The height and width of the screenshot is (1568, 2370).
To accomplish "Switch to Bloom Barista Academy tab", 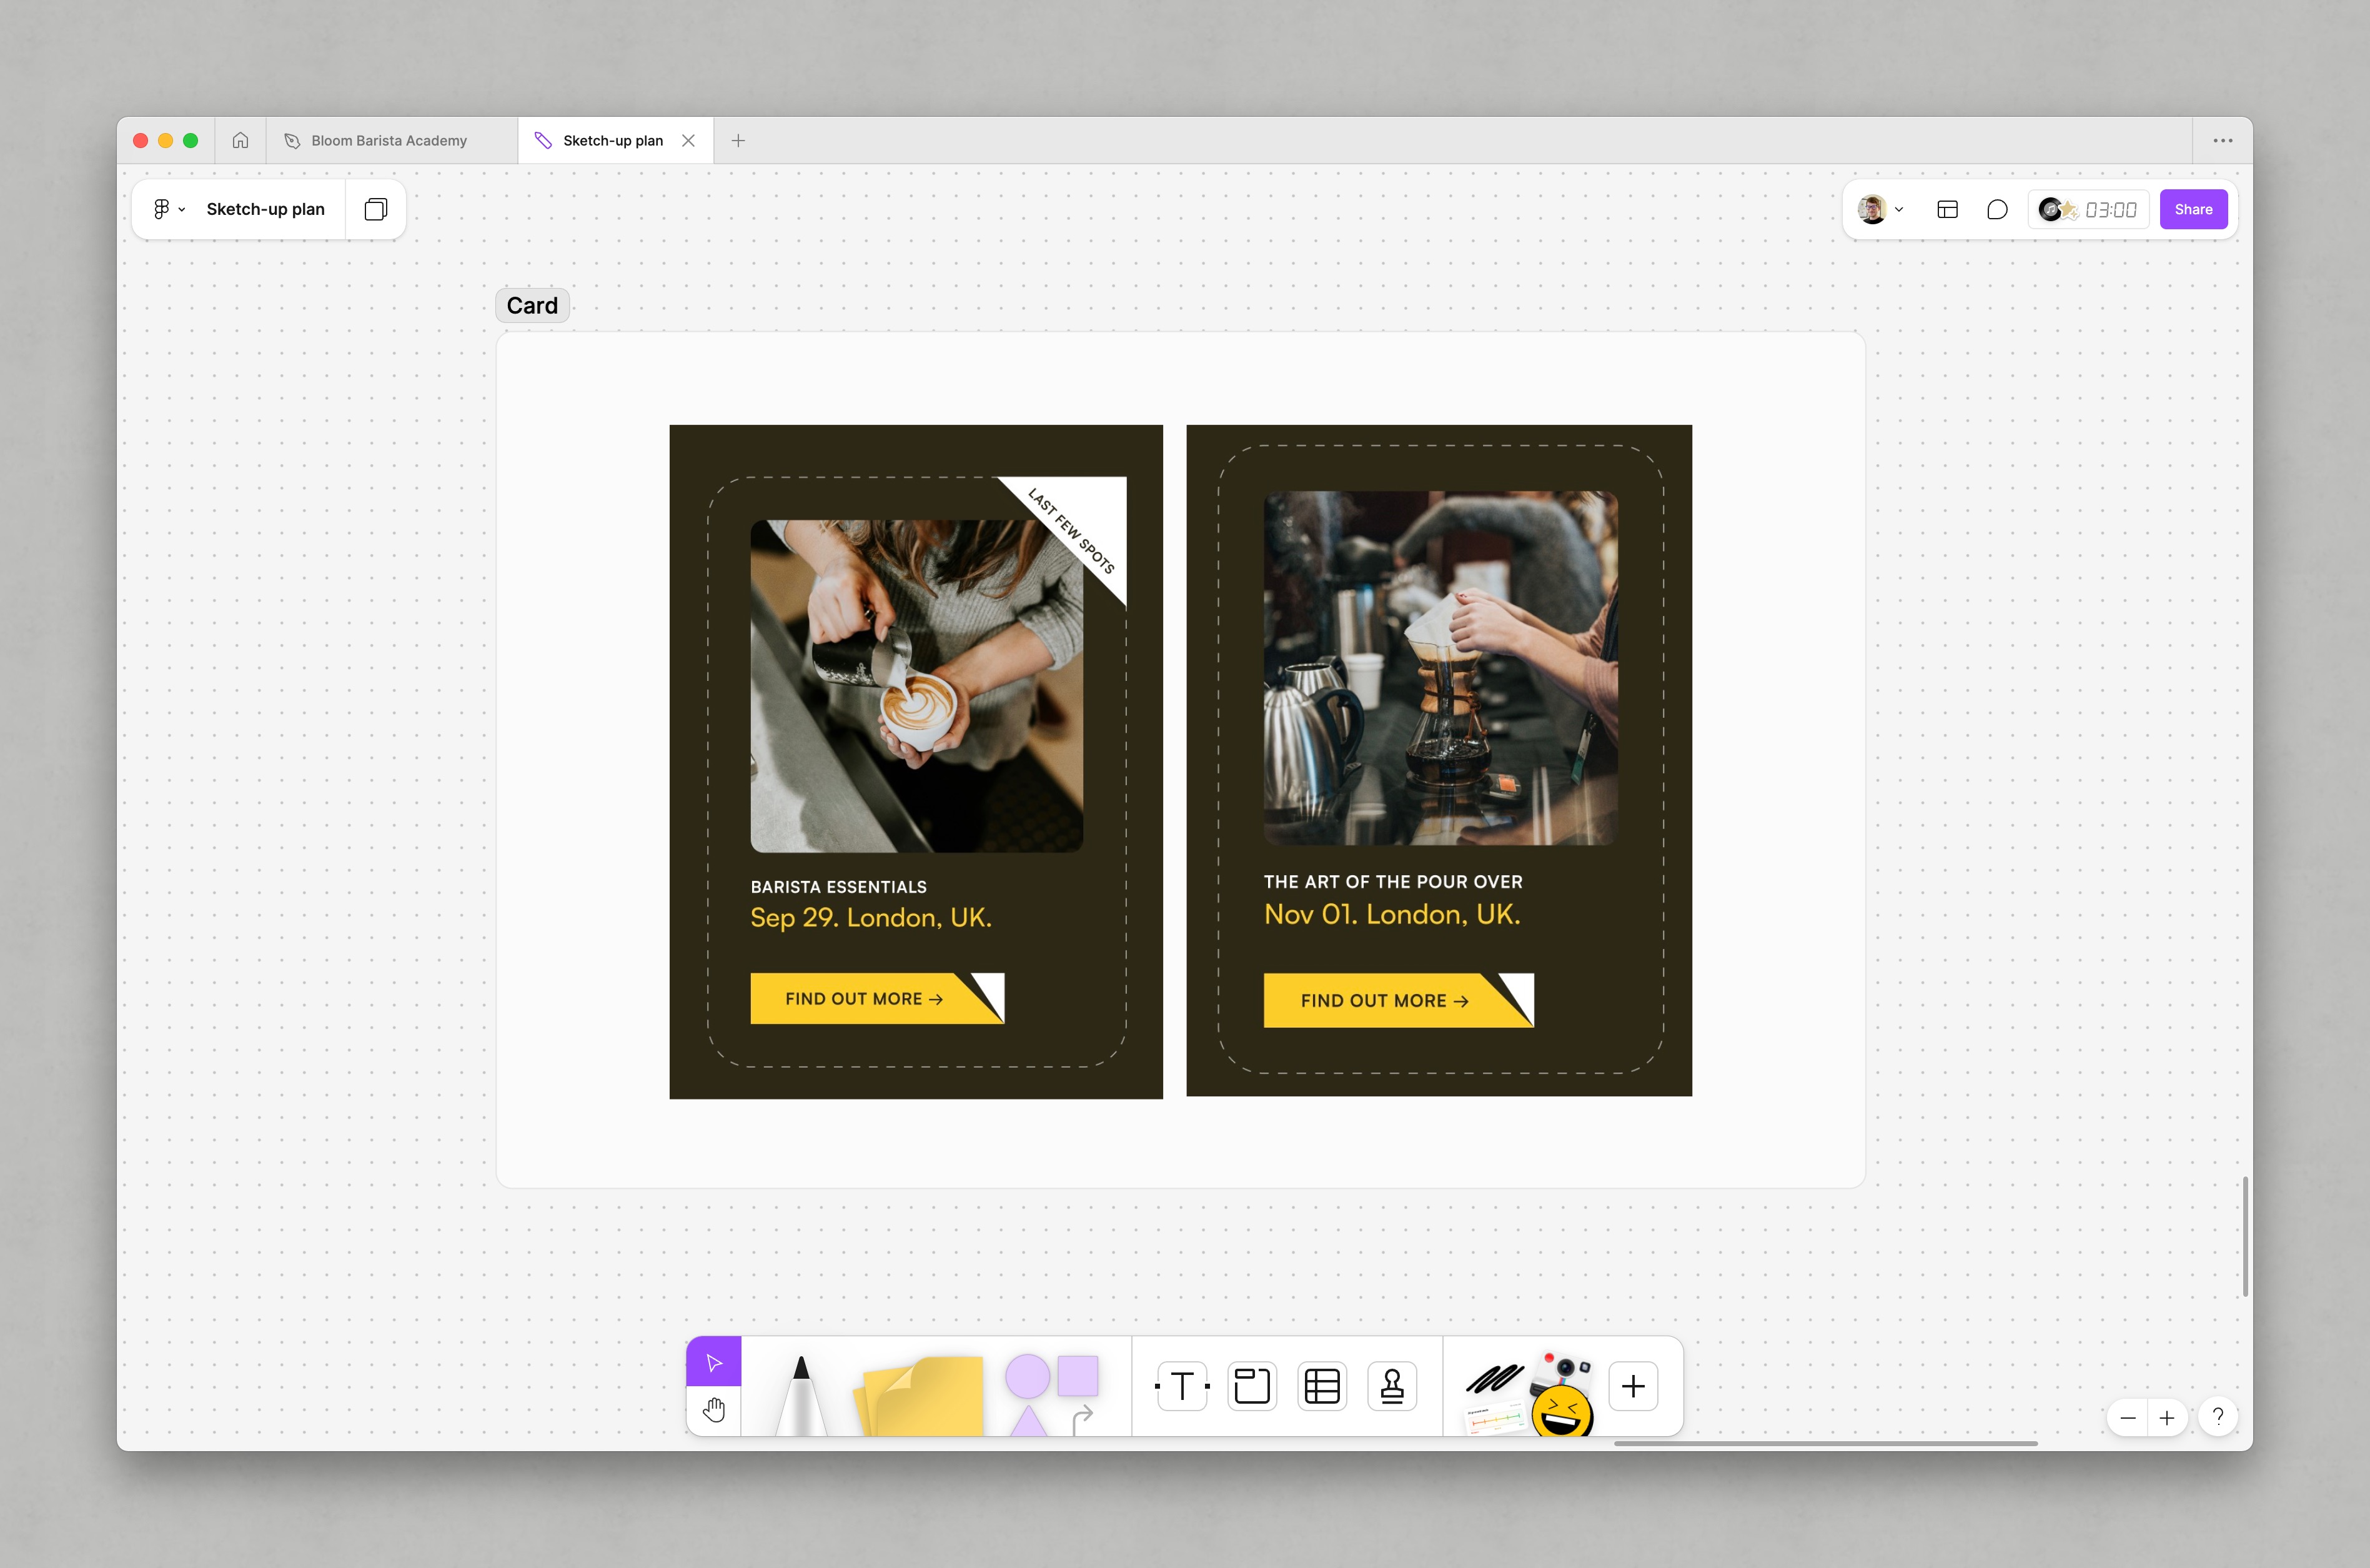I will pyautogui.click(x=389, y=141).
